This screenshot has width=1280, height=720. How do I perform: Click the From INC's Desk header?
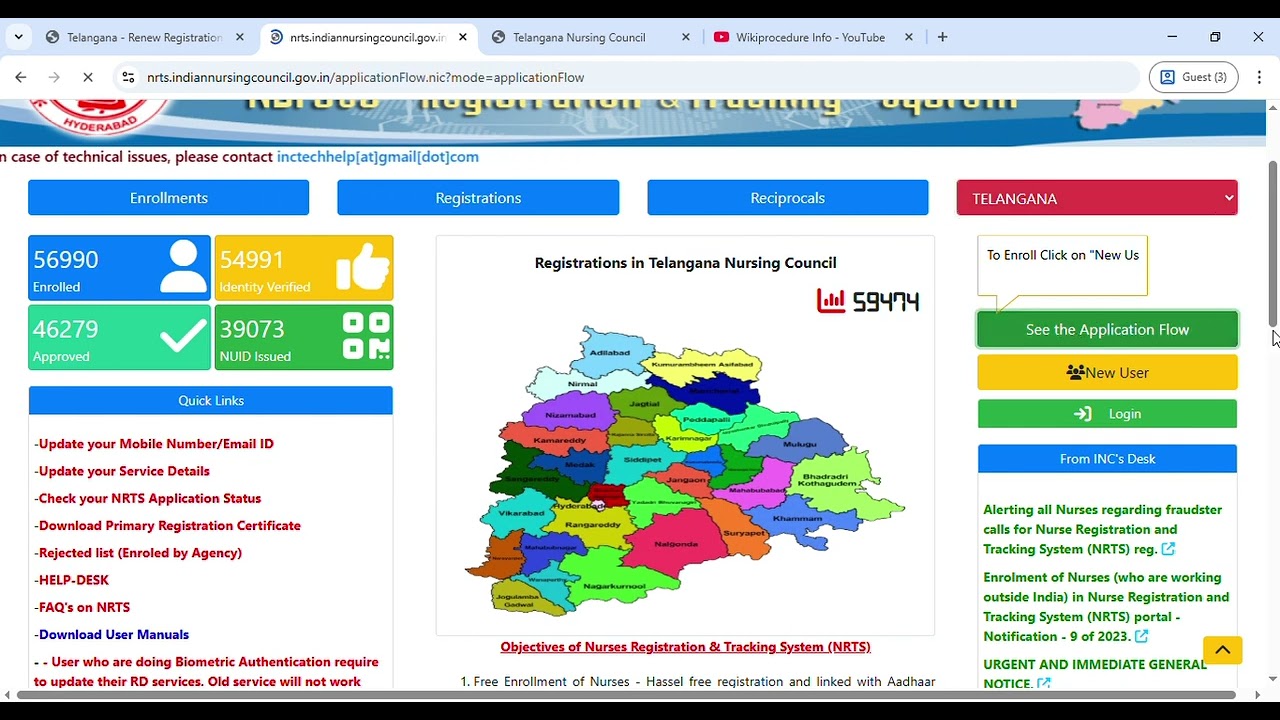pos(1107,459)
